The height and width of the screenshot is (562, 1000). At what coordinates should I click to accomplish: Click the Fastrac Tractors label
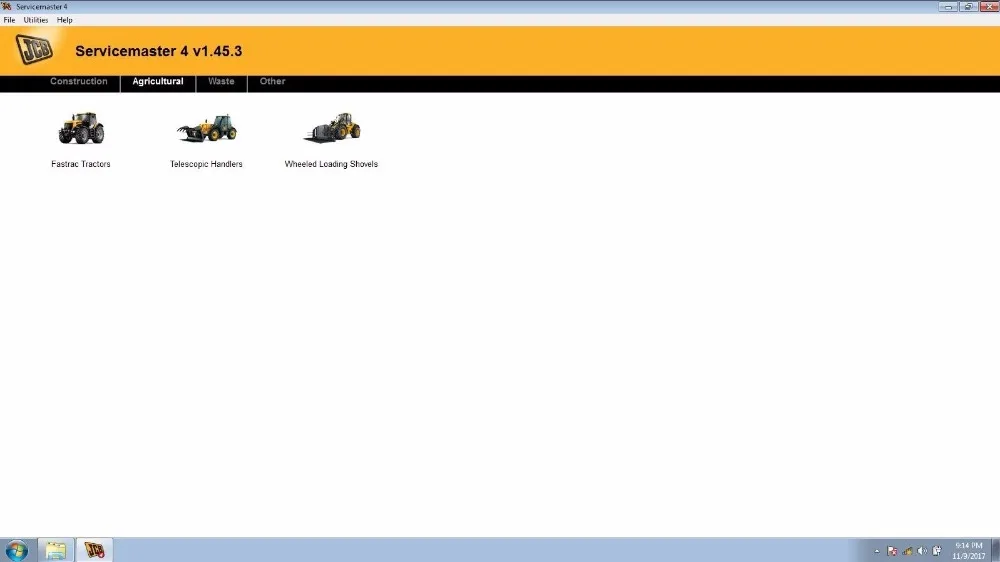(81, 164)
